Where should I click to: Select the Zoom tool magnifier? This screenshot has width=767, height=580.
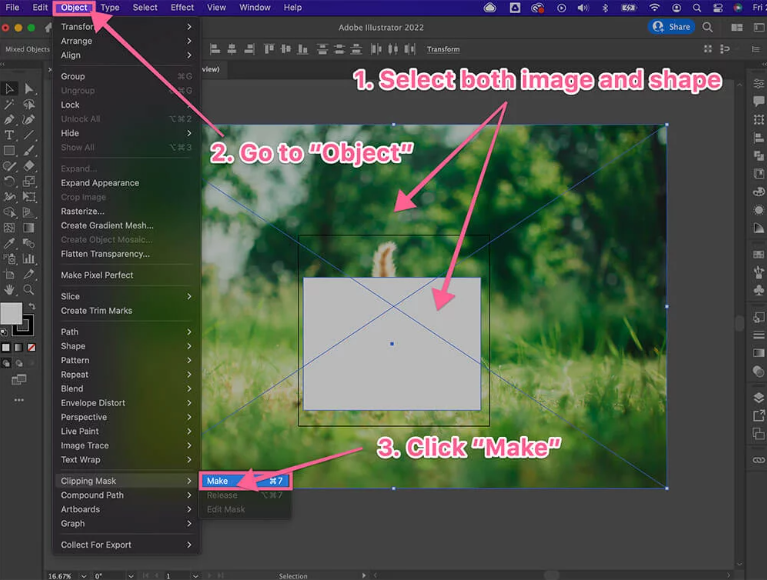pos(29,290)
